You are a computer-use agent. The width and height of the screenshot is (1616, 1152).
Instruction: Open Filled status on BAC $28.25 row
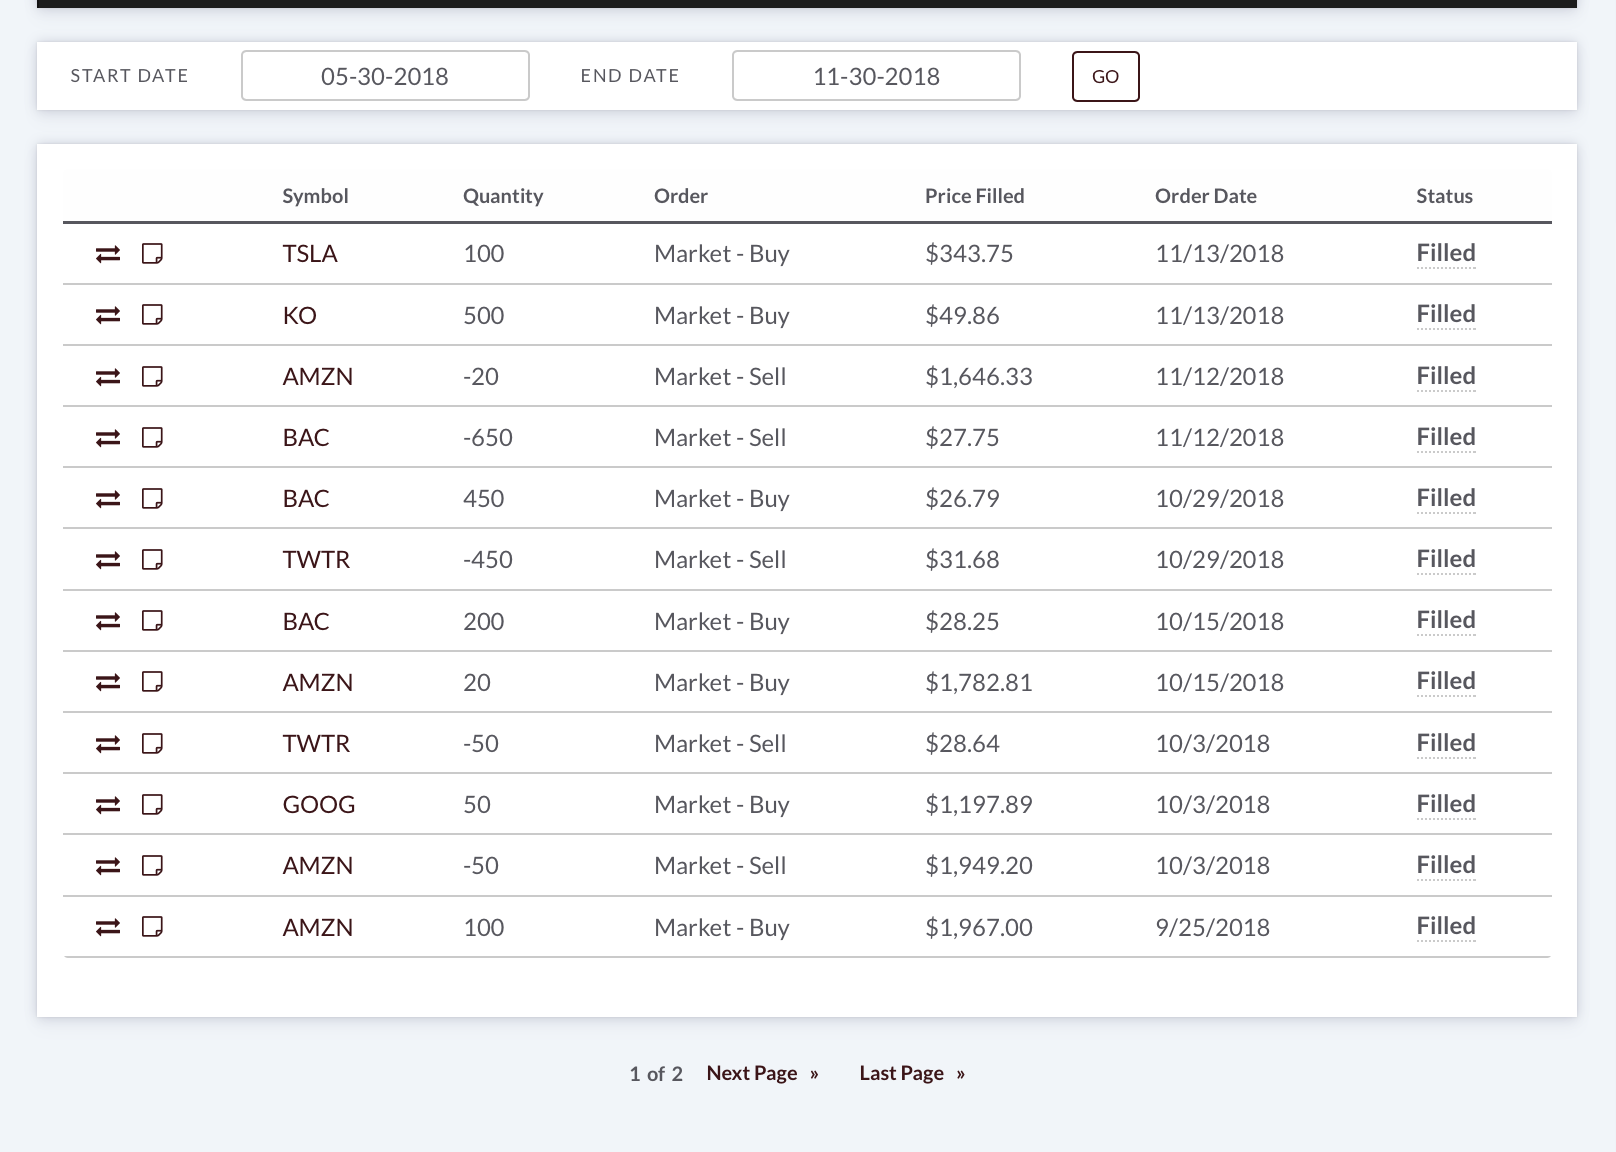[x=1446, y=620]
